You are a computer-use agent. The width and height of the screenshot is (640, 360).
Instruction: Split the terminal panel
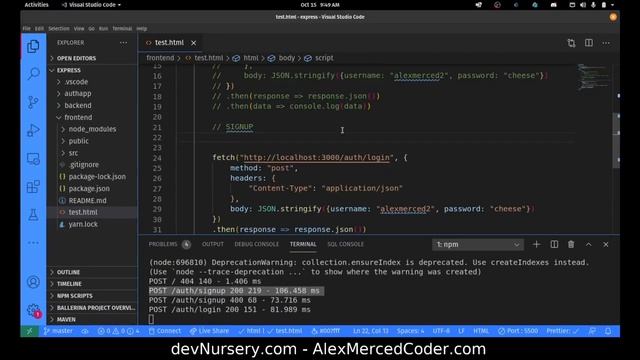pos(554,244)
